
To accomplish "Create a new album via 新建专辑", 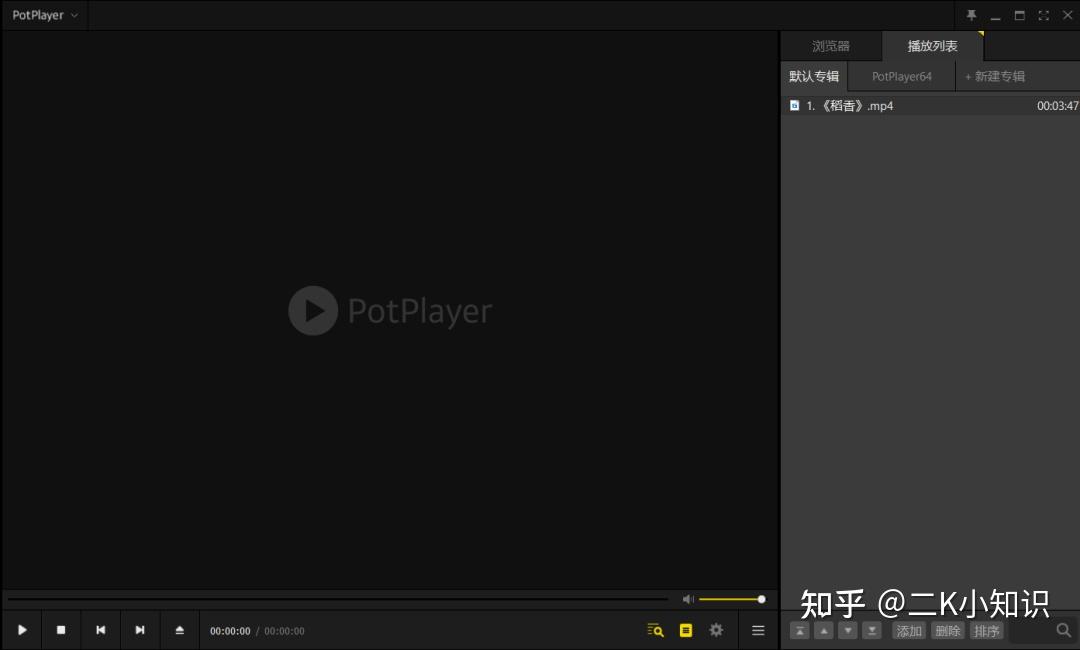I will point(994,76).
